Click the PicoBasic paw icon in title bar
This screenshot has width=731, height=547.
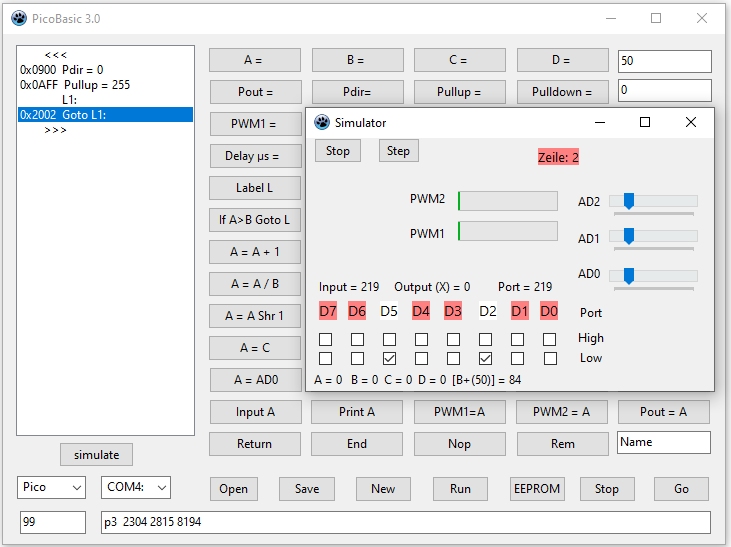click(19, 18)
